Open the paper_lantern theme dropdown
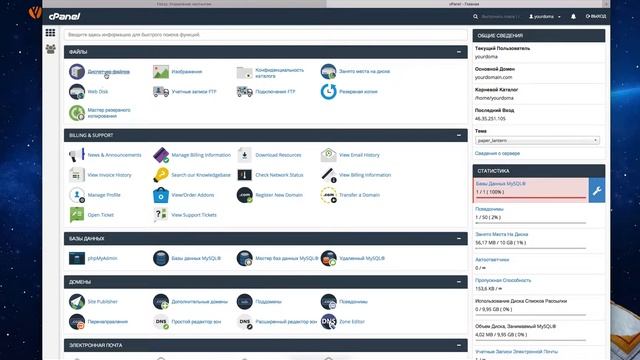 tap(537, 140)
